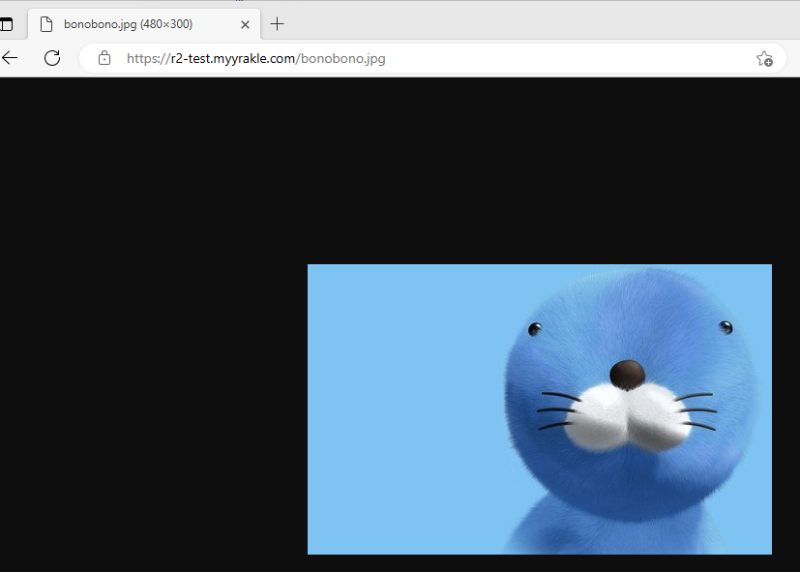Image resolution: width=800 pixels, height=572 pixels.
Task: Click the seal's black nose in image
Action: (627, 374)
